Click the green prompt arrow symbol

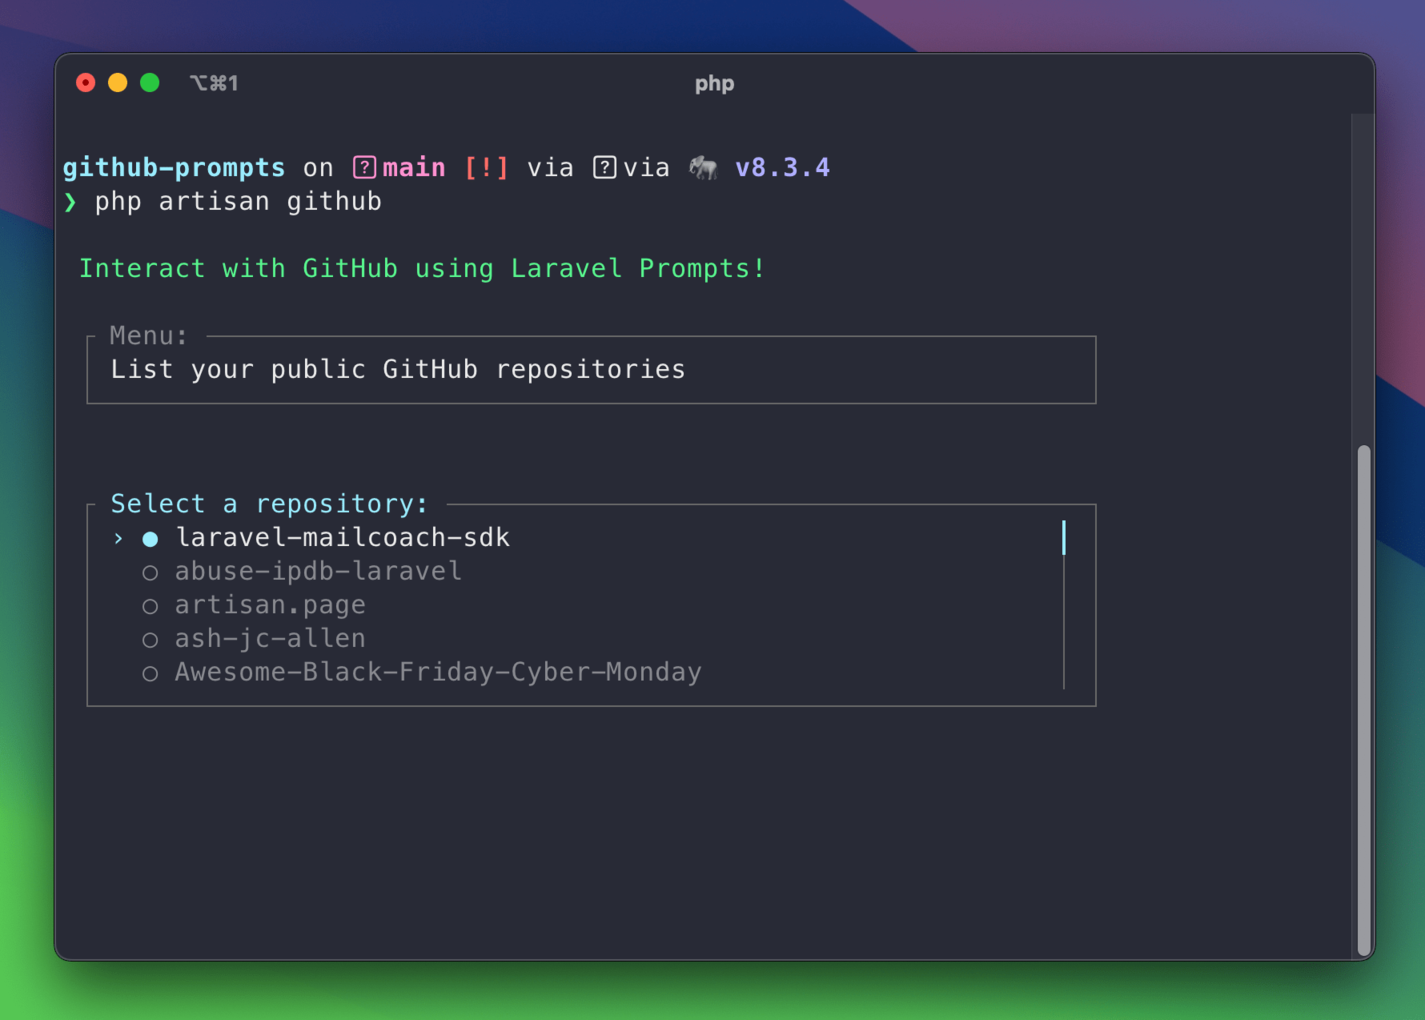[x=70, y=202]
